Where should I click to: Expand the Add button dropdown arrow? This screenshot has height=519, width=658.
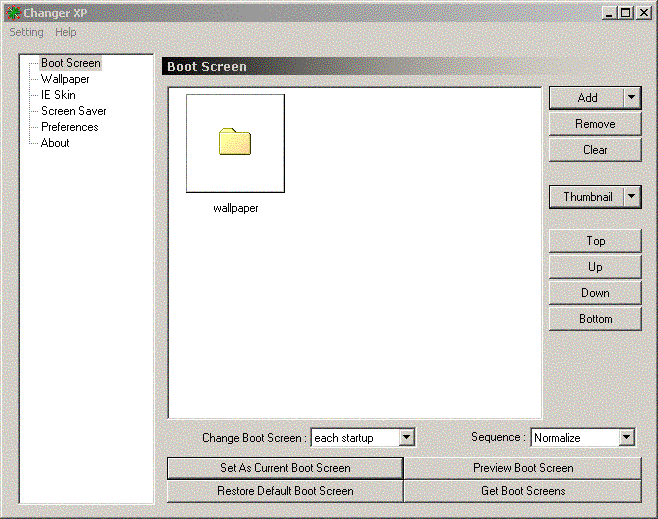[632, 98]
